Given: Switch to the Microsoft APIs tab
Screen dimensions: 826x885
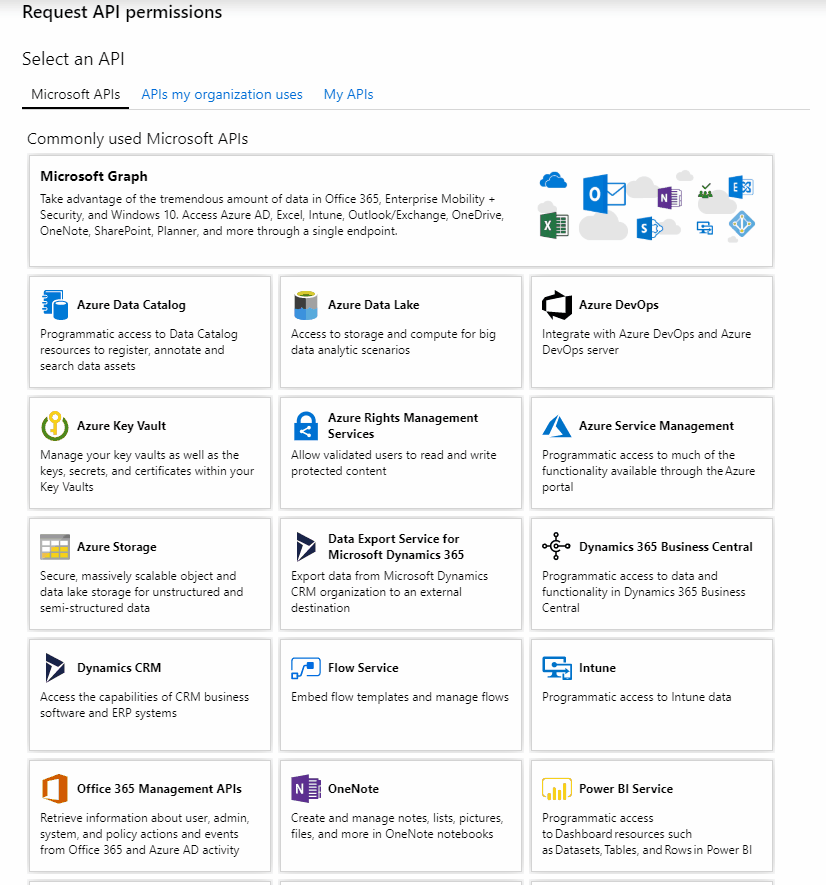Looking at the screenshot, I should point(76,94).
